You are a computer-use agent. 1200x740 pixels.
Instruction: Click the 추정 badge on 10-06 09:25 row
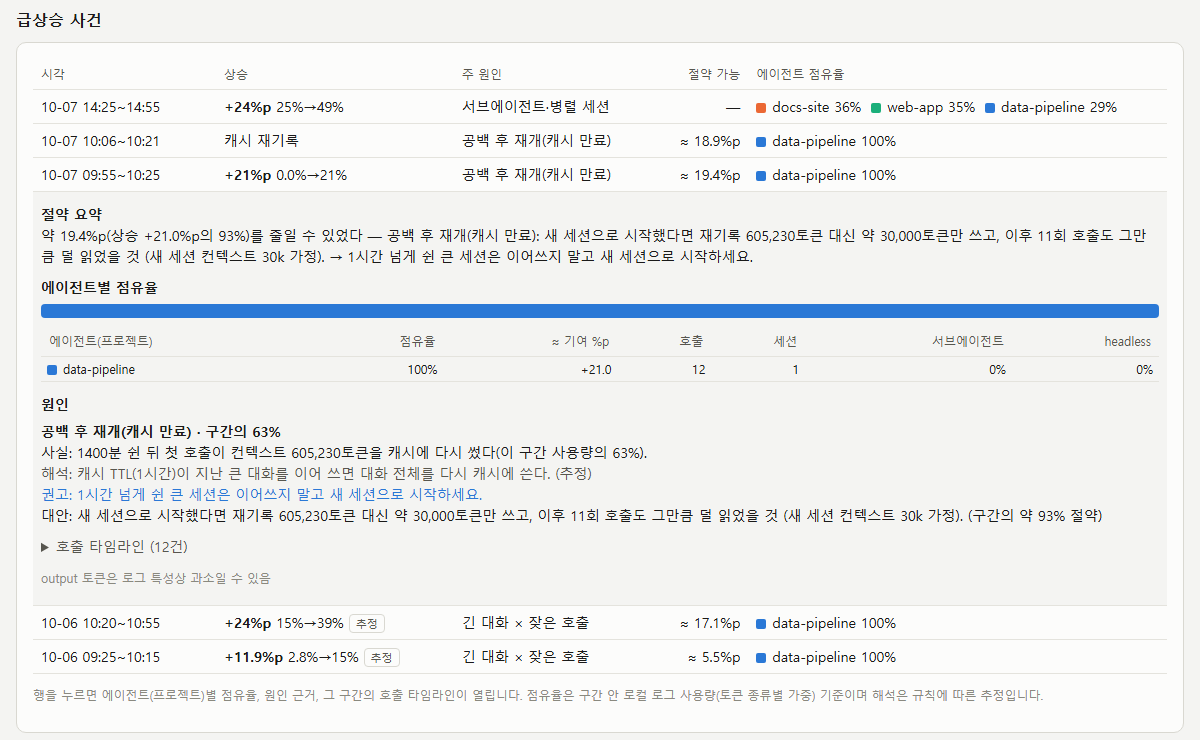tap(381, 657)
